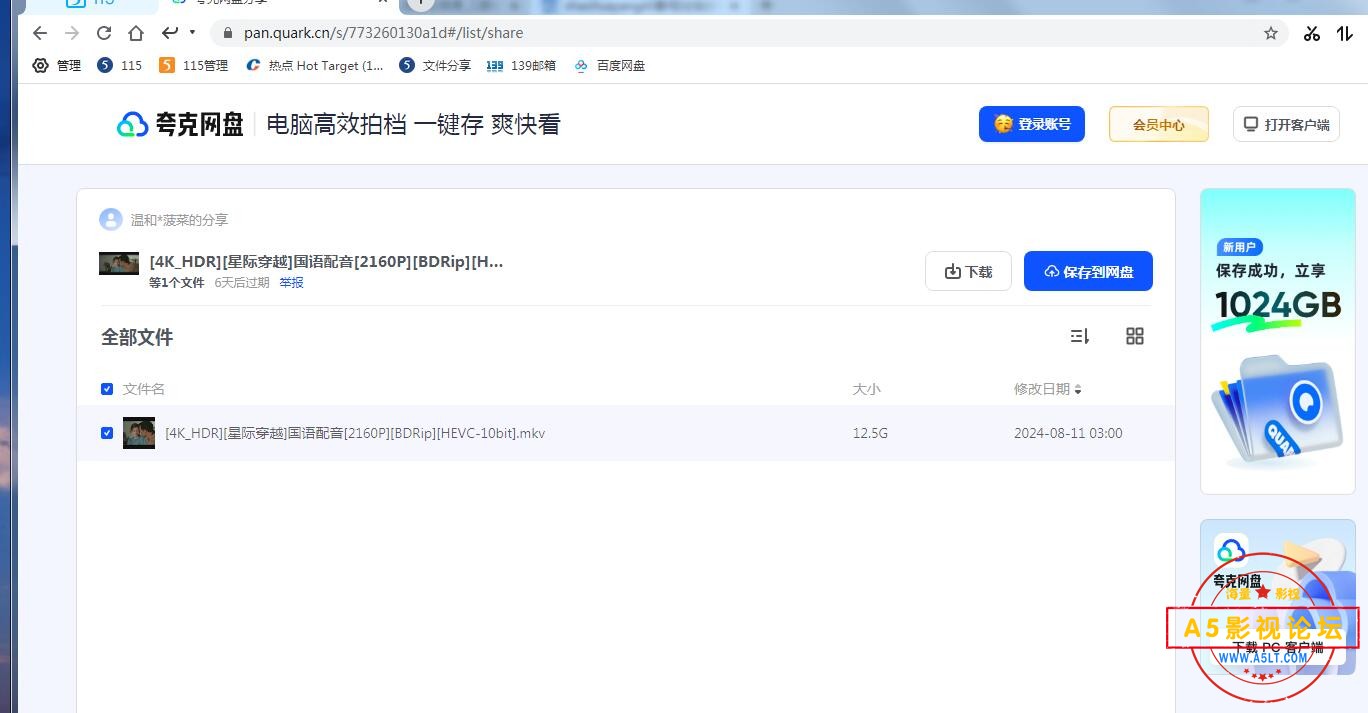Click the padlock site info icon
The width and height of the screenshot is (1368, 713).
pos(228,33)
